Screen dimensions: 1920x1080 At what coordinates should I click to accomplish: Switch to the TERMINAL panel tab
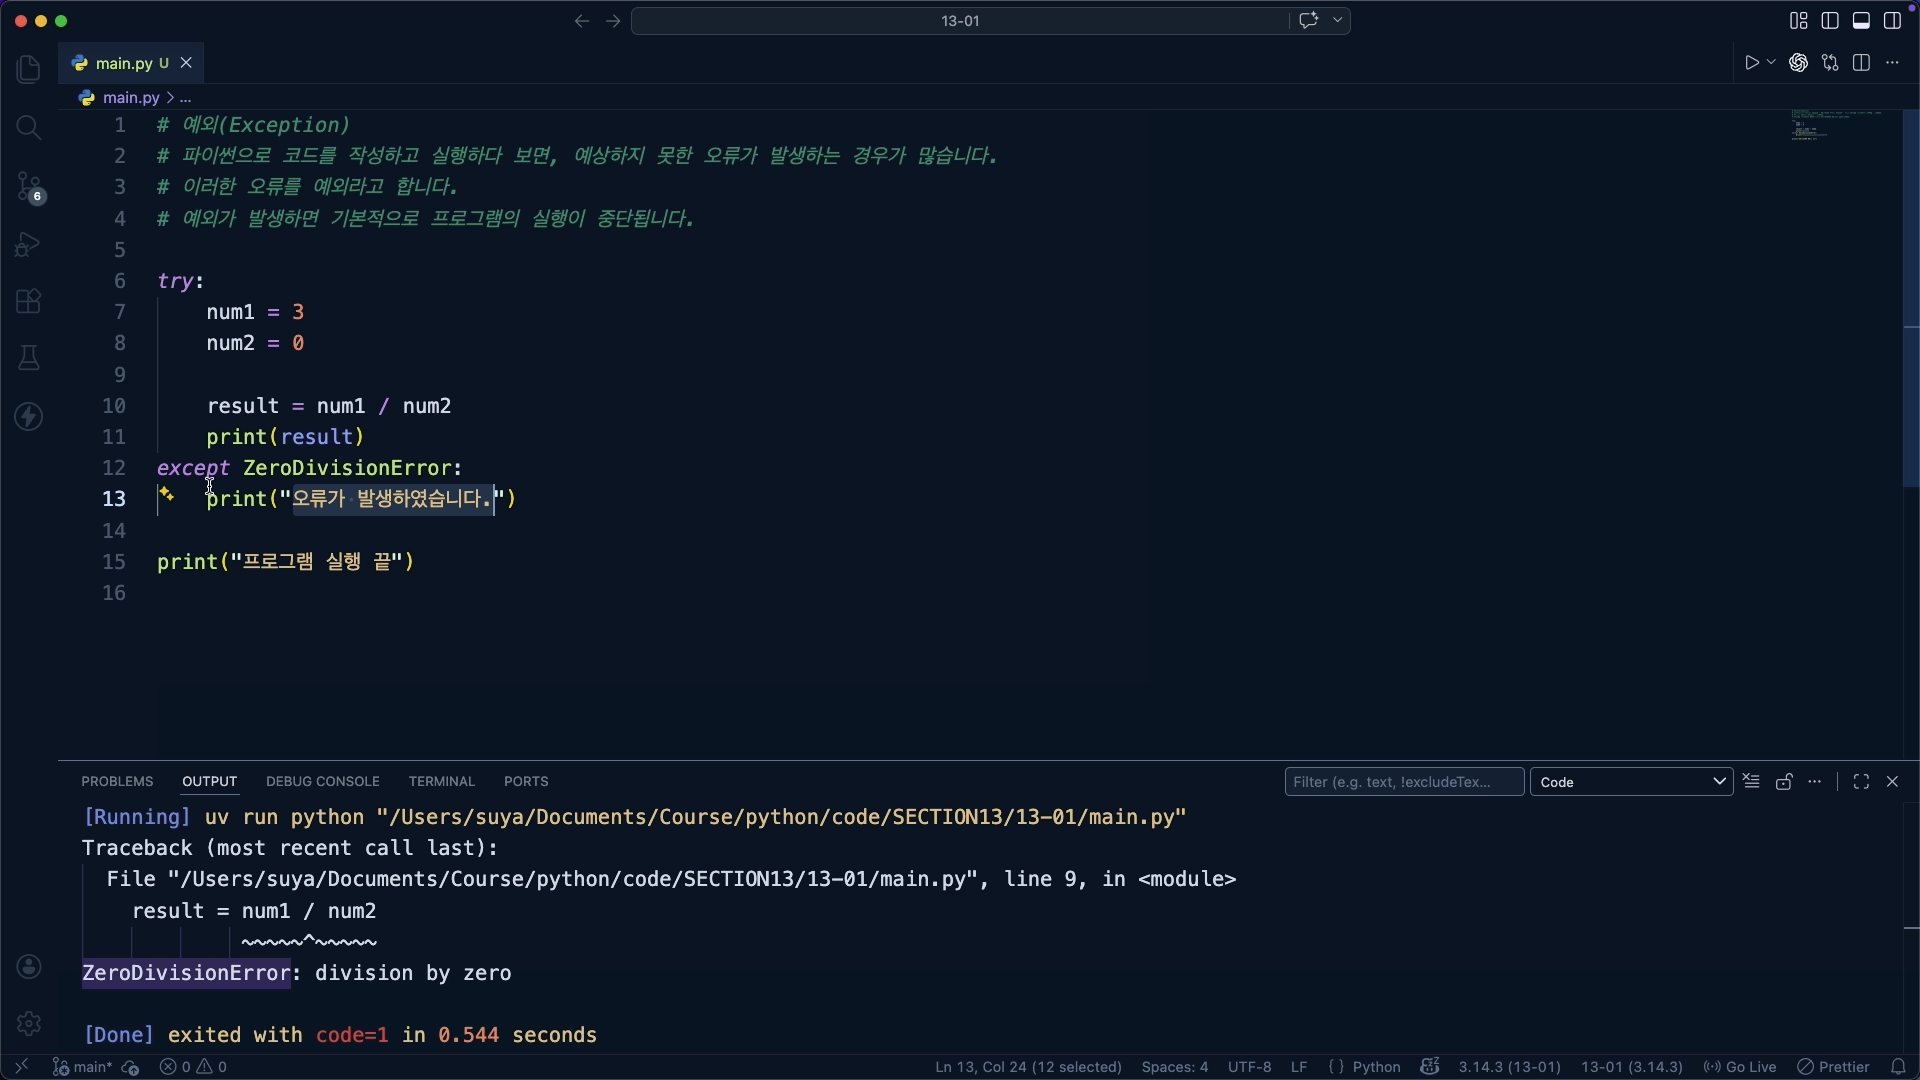click(441, 782)
